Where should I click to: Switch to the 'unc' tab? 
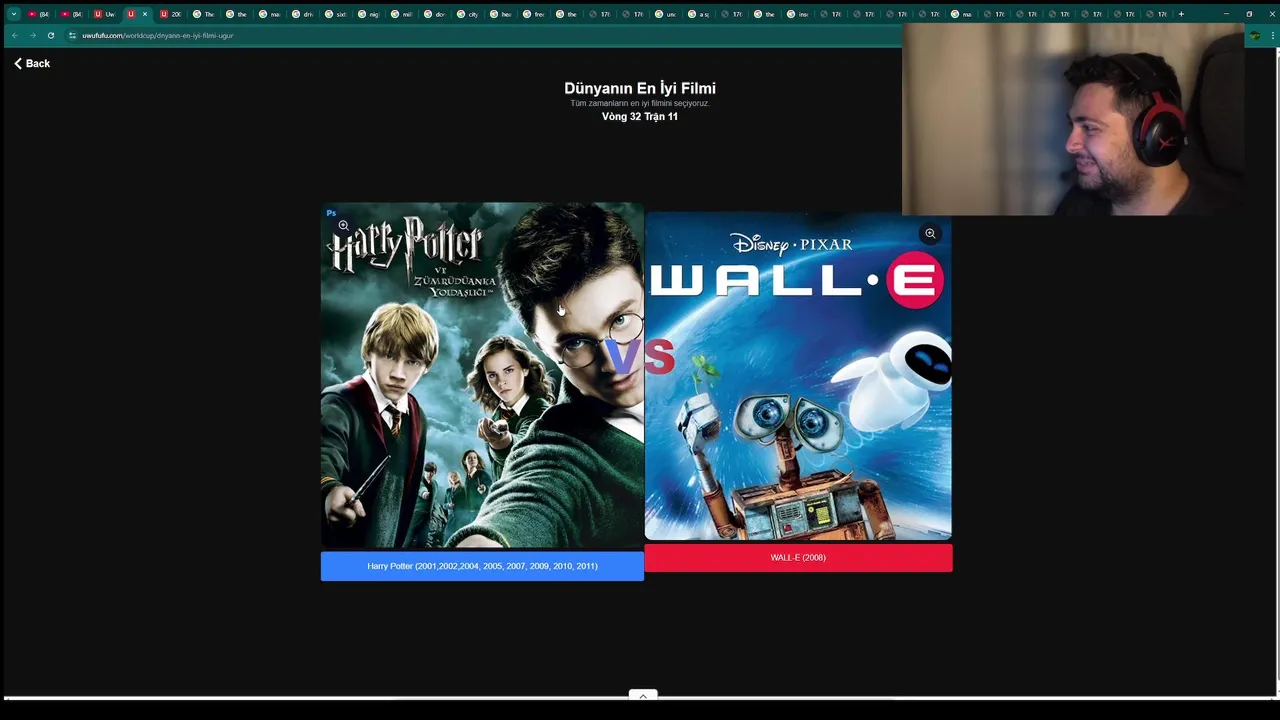coord(665,14)
